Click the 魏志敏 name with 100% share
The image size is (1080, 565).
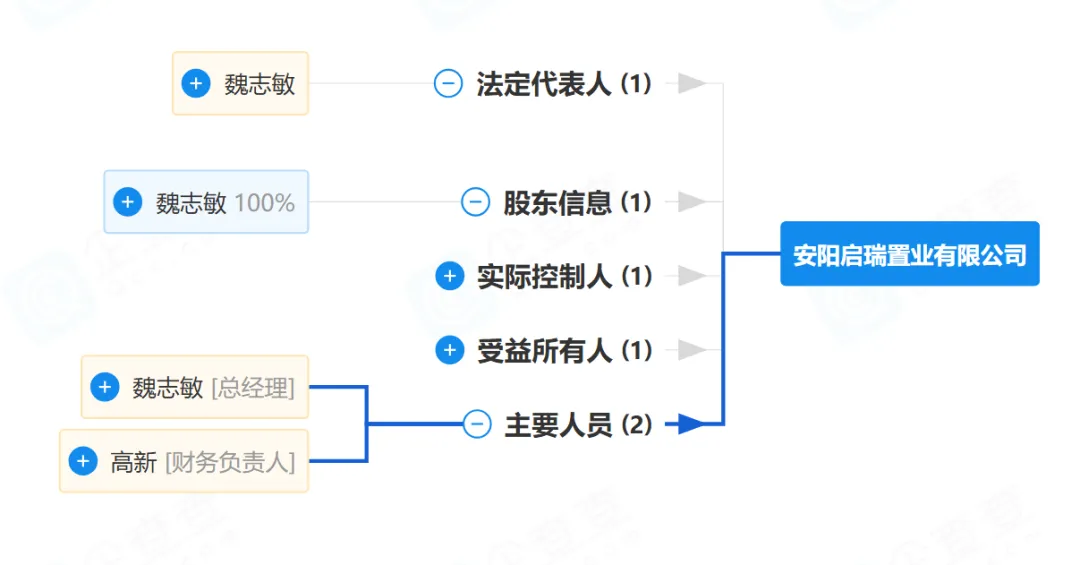click(x=191, y=203)
